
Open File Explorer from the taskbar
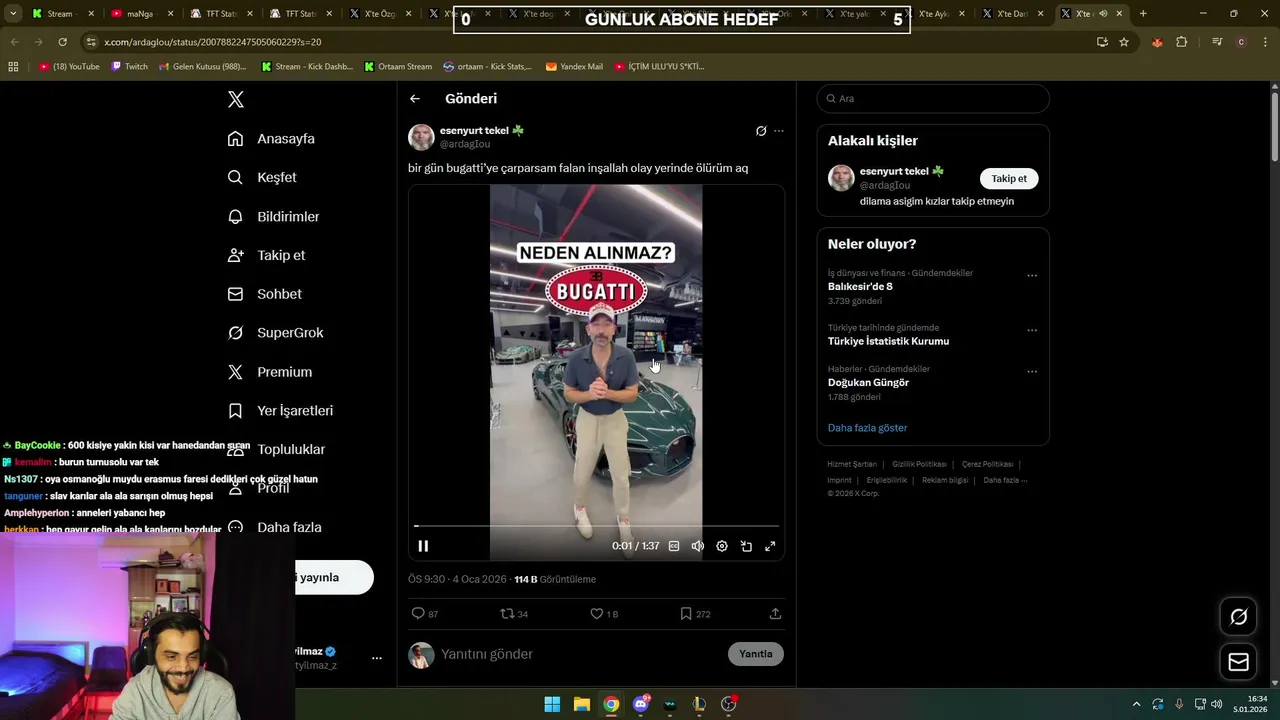tap(581, 704)
